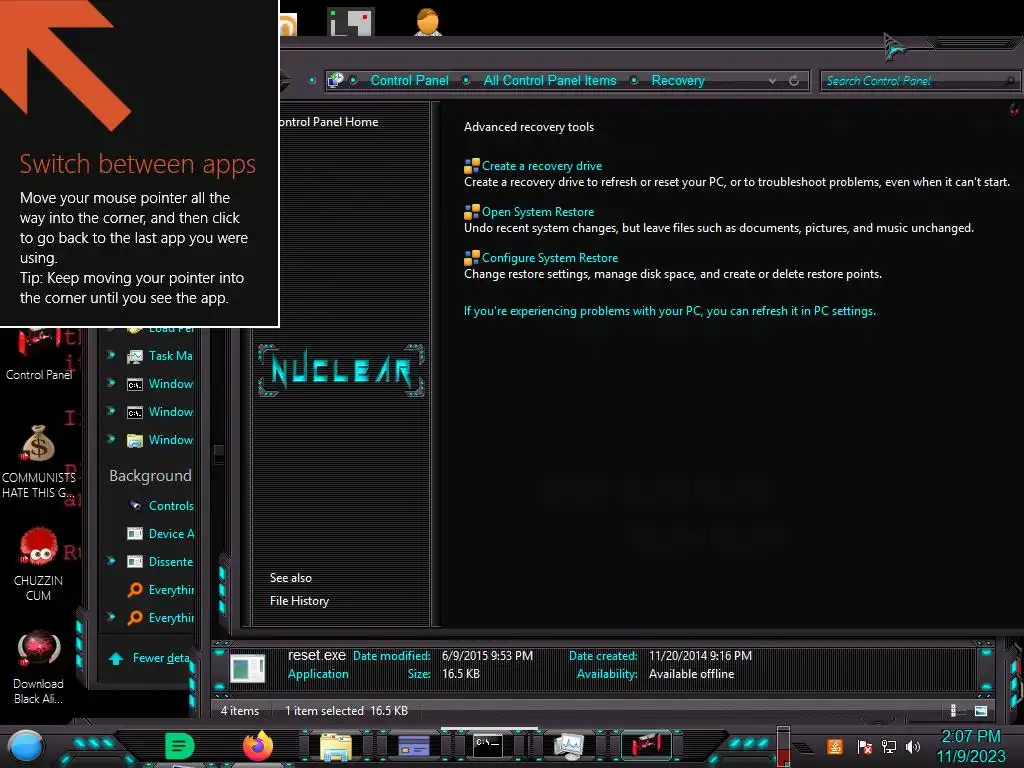Open the CHUZZIN CUM desktop icon

(x=39, y=564)
